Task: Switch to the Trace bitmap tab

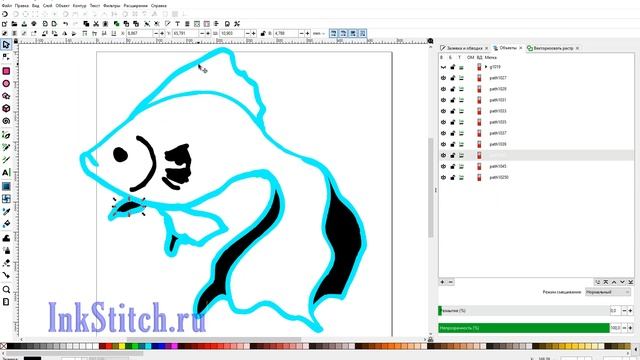Action: (553, 48)
